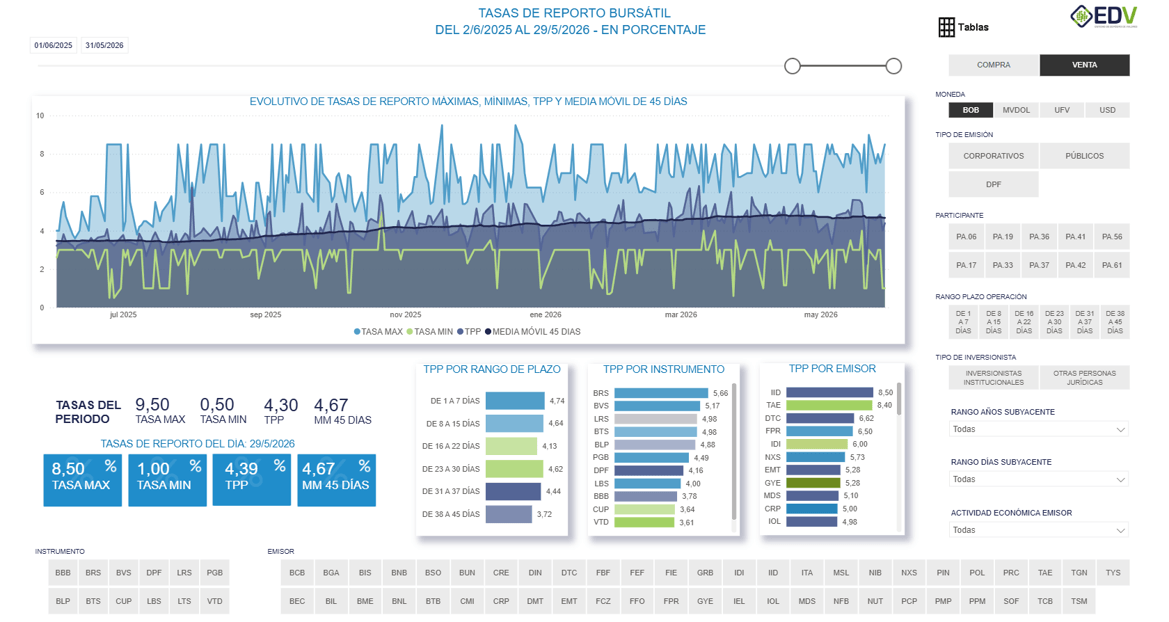Select emisor BCB filter

tap(297, 573)
